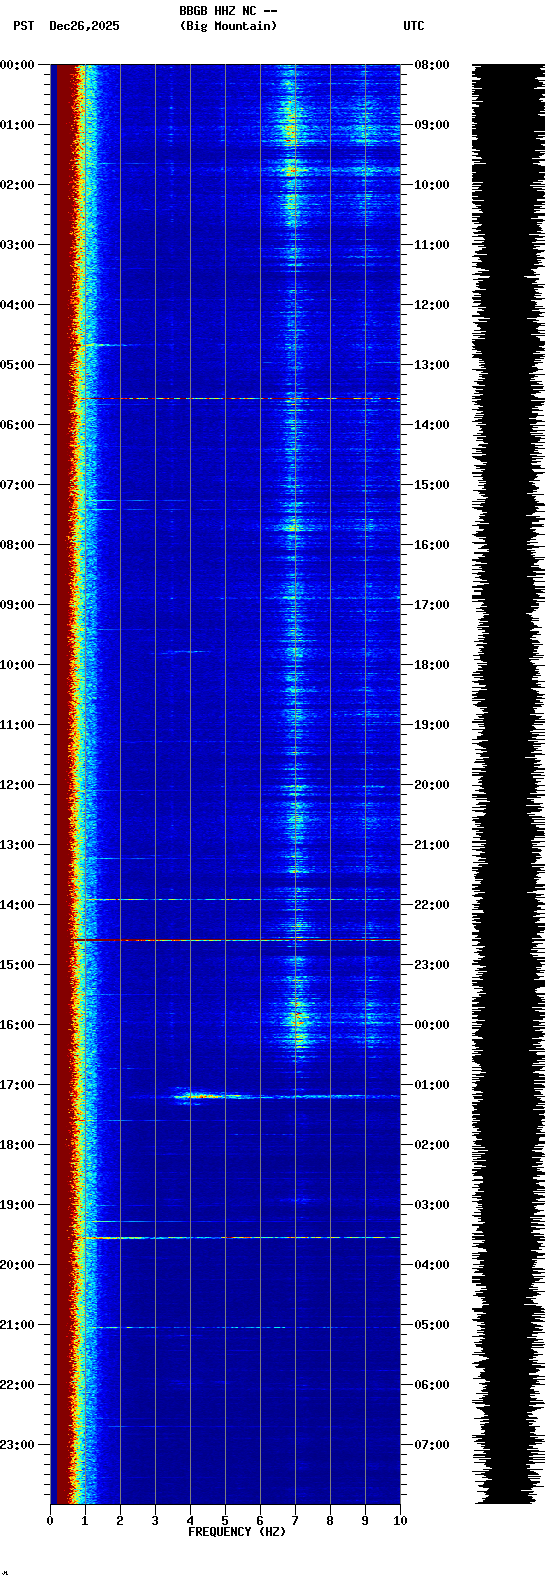Click the '6' frequency tick label
This screenshot has height=1584, width=552.
click(x=260, y=1521)
